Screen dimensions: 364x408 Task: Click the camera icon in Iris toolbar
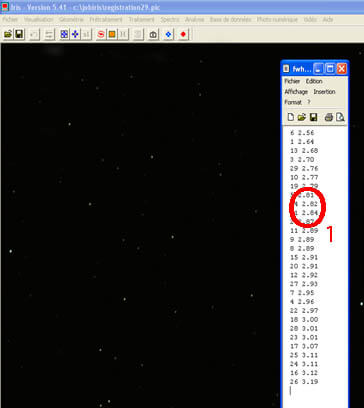[153, 34]
